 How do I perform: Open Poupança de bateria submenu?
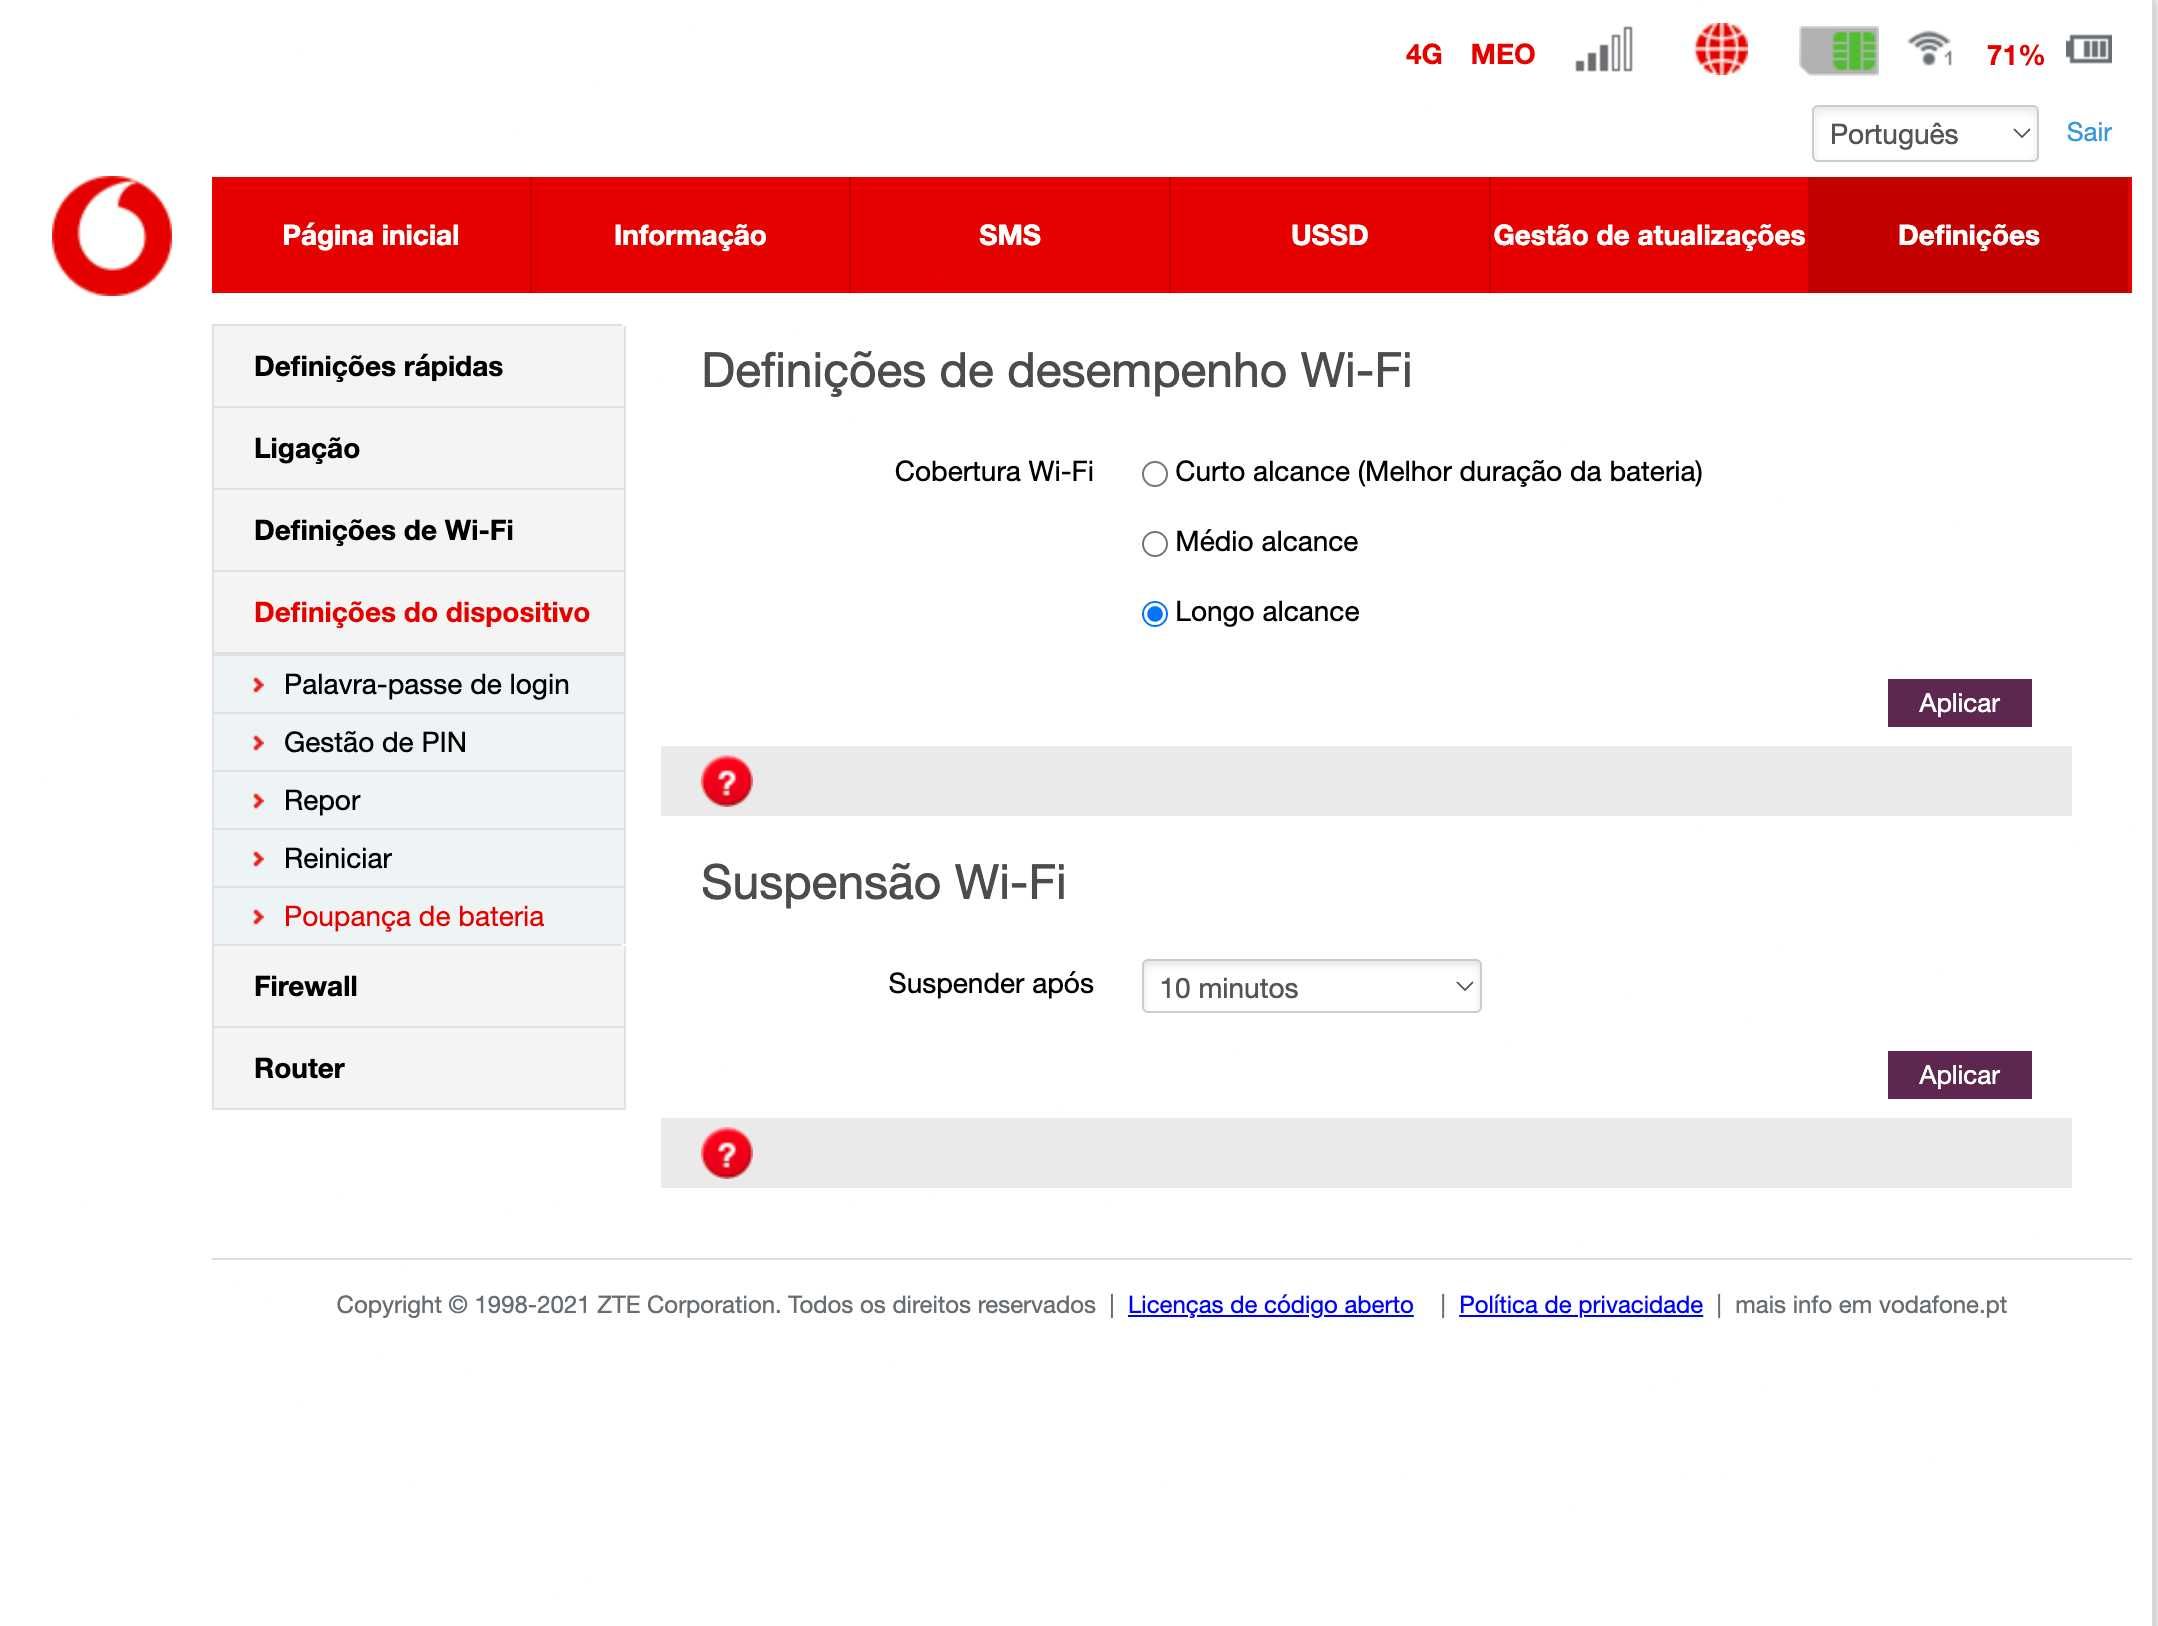pyautogui.click(x=419, y=917)
